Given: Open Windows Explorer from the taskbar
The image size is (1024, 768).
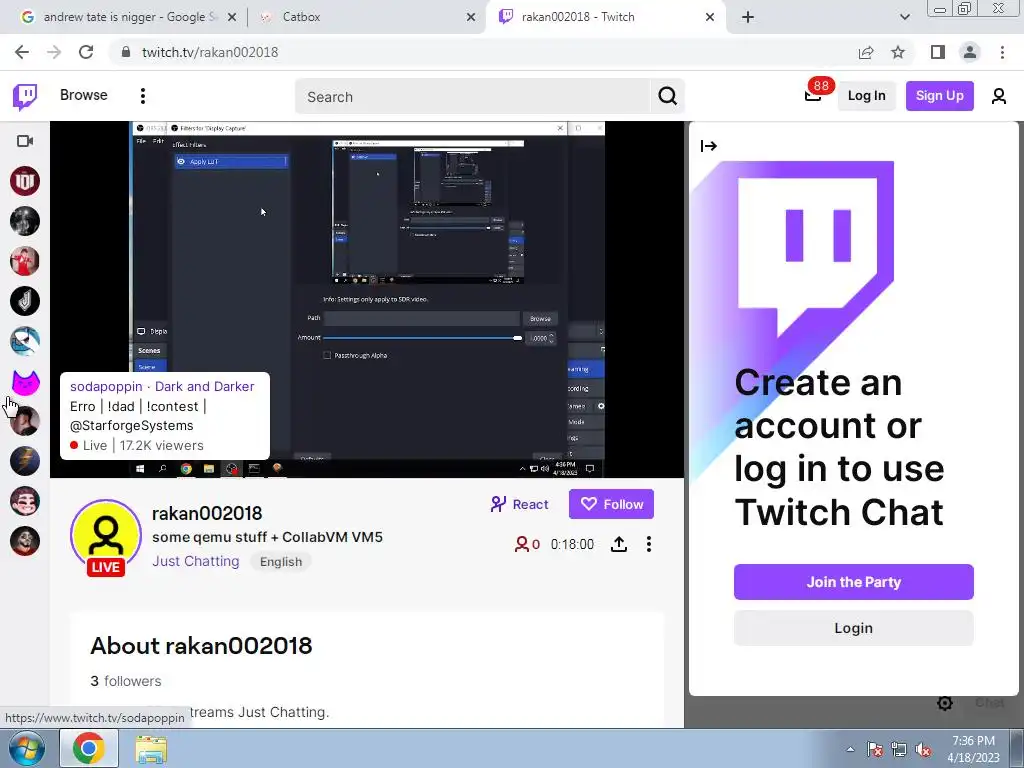Looking at the screenshot, I should point(151,750).
